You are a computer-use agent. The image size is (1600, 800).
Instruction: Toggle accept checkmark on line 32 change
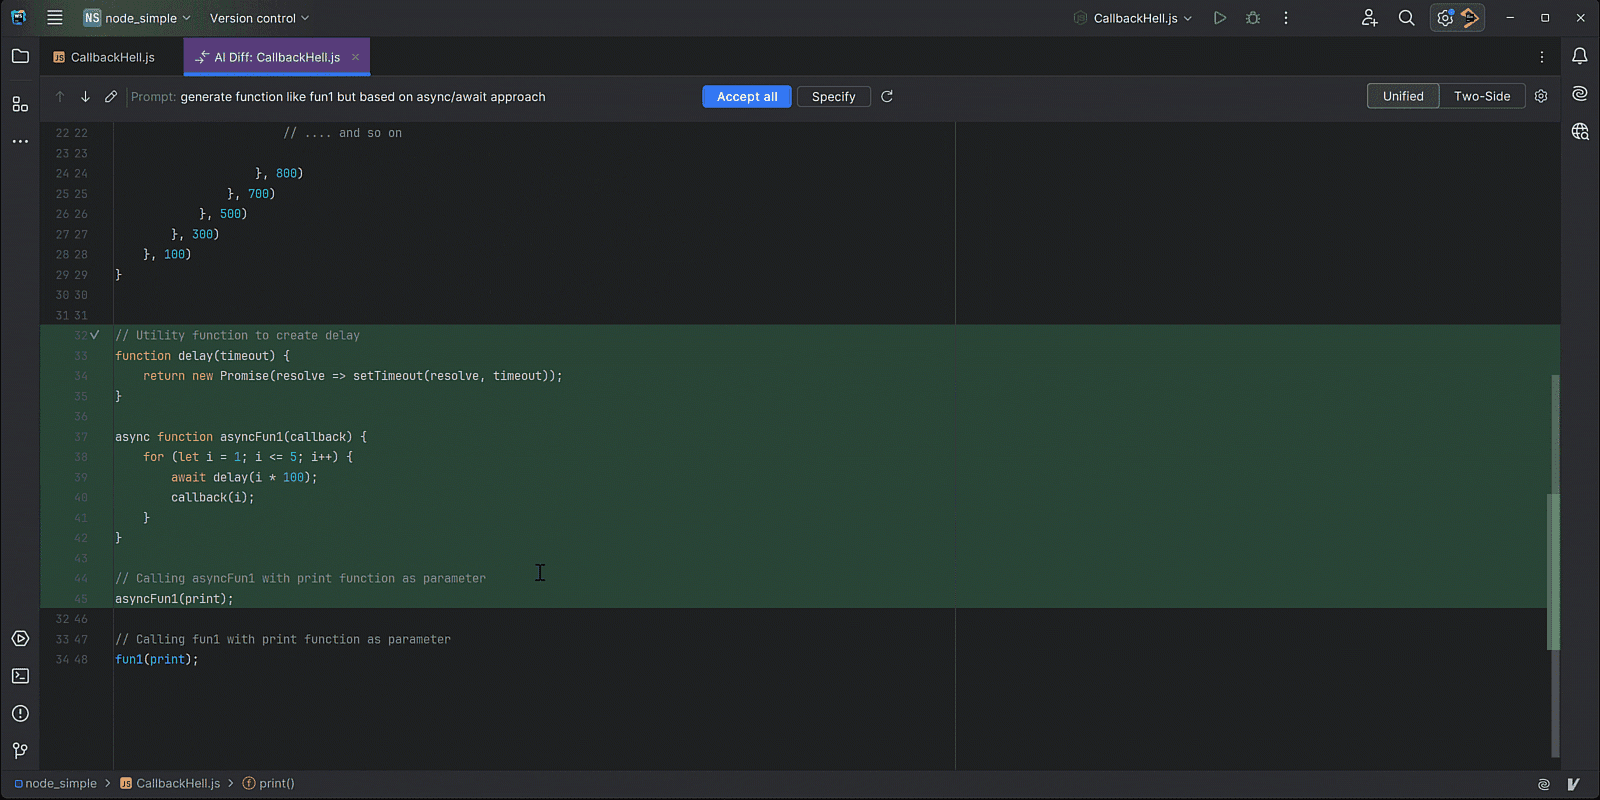(x=95, y=335)
